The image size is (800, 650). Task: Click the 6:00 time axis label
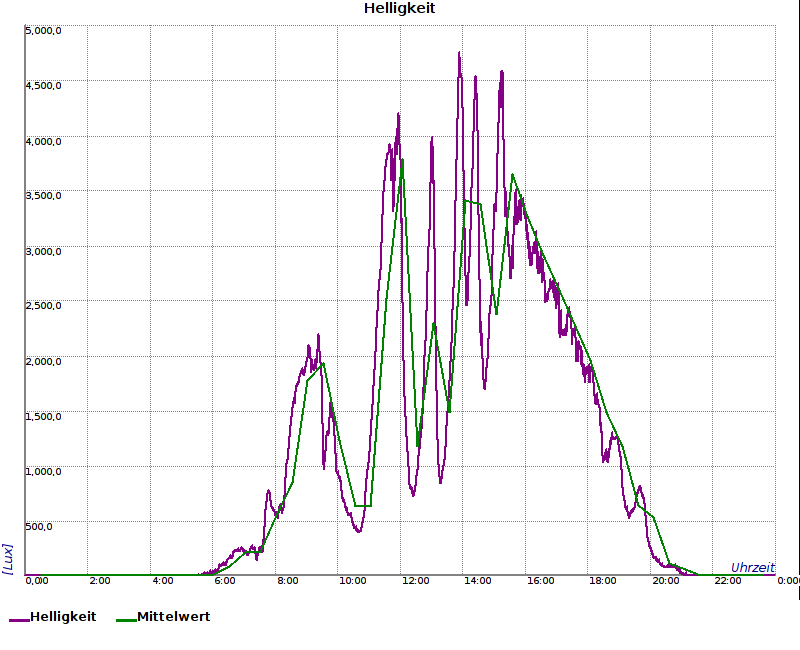(225, 581)
